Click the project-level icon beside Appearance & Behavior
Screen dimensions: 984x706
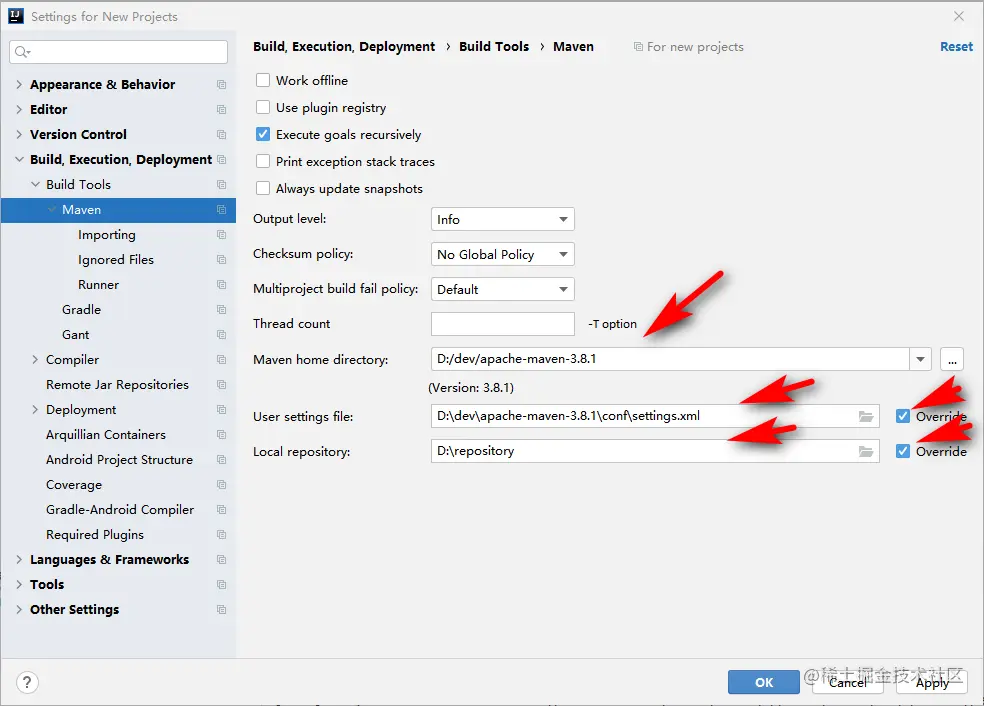click(x=222, y=85)
